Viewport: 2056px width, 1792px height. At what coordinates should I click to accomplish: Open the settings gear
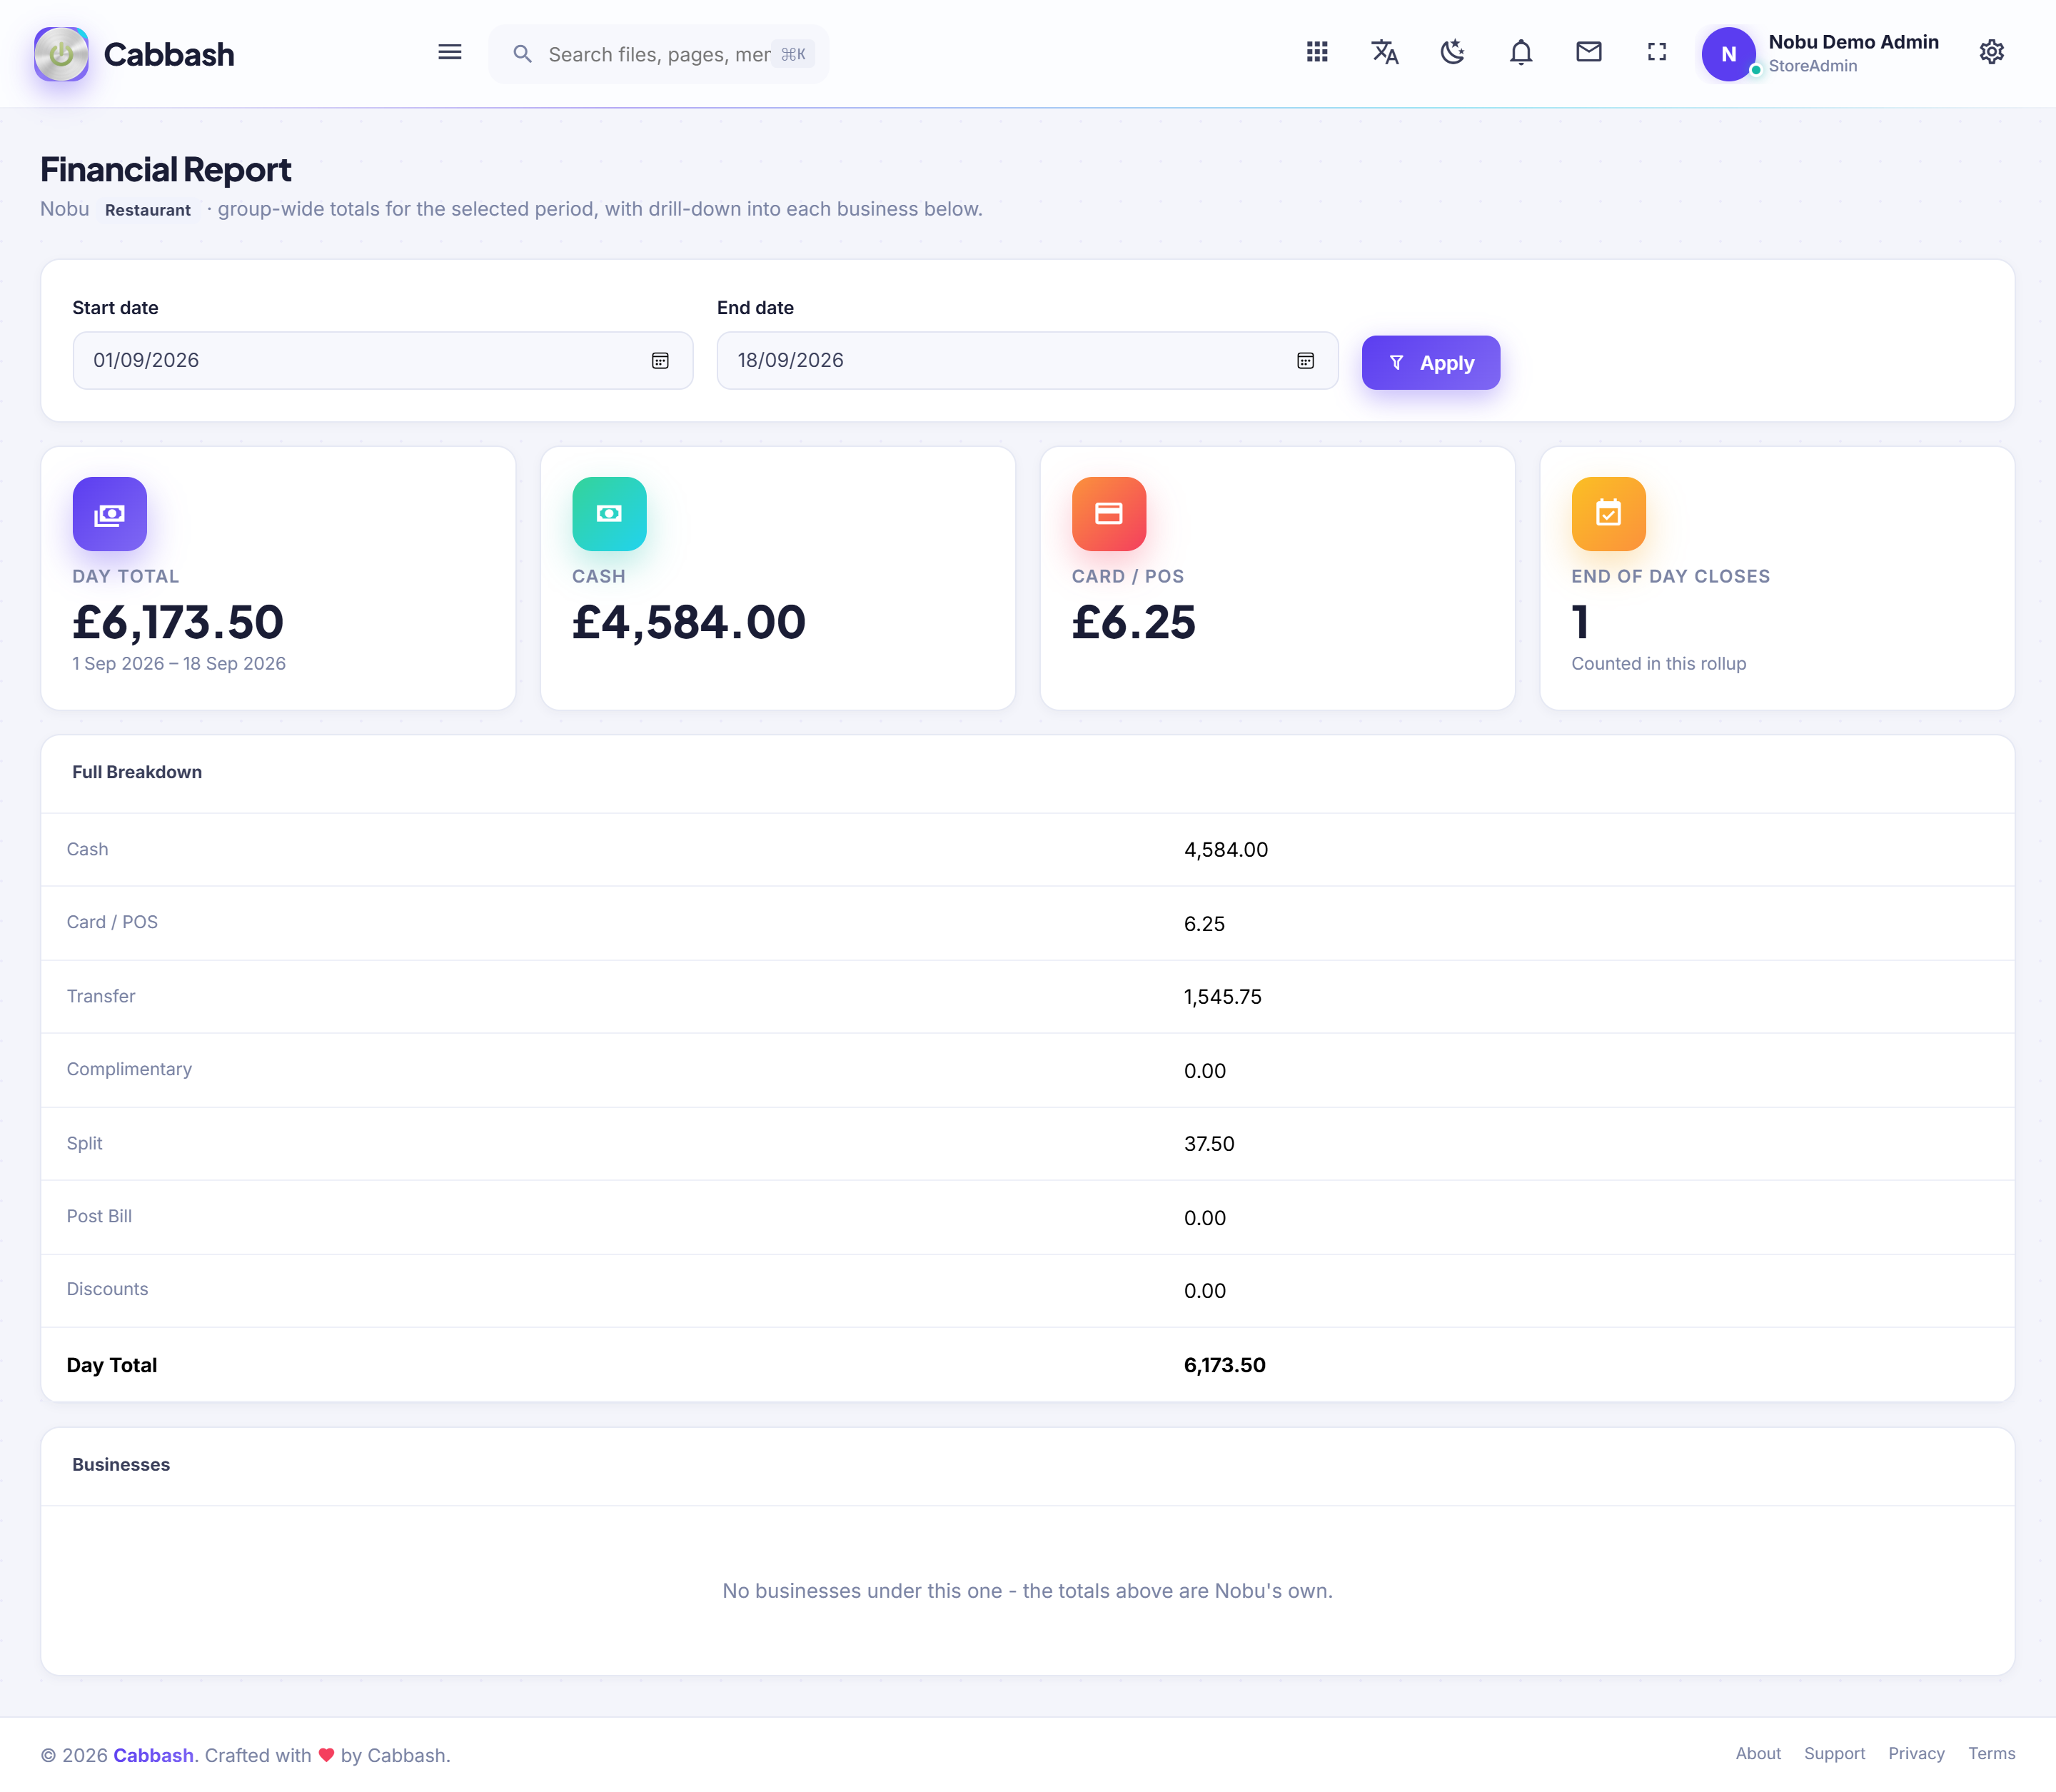pos(1991,52)
